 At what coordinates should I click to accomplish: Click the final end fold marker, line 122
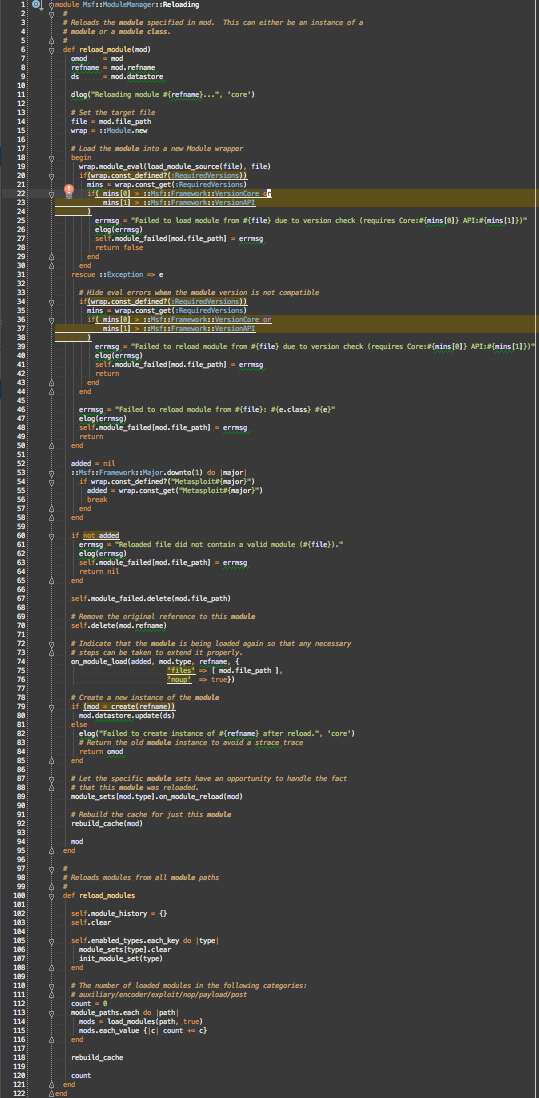click(51, 1093)
